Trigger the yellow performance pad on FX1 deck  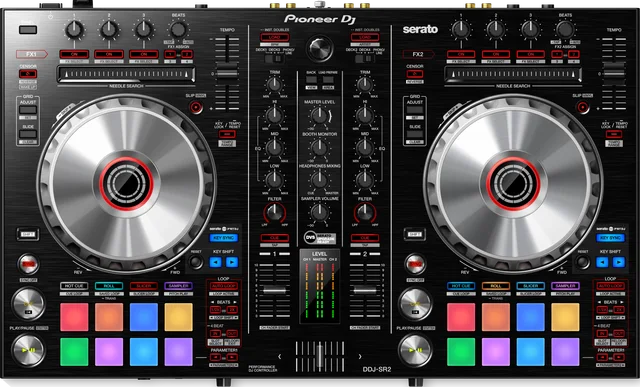[x=178, y=317]
